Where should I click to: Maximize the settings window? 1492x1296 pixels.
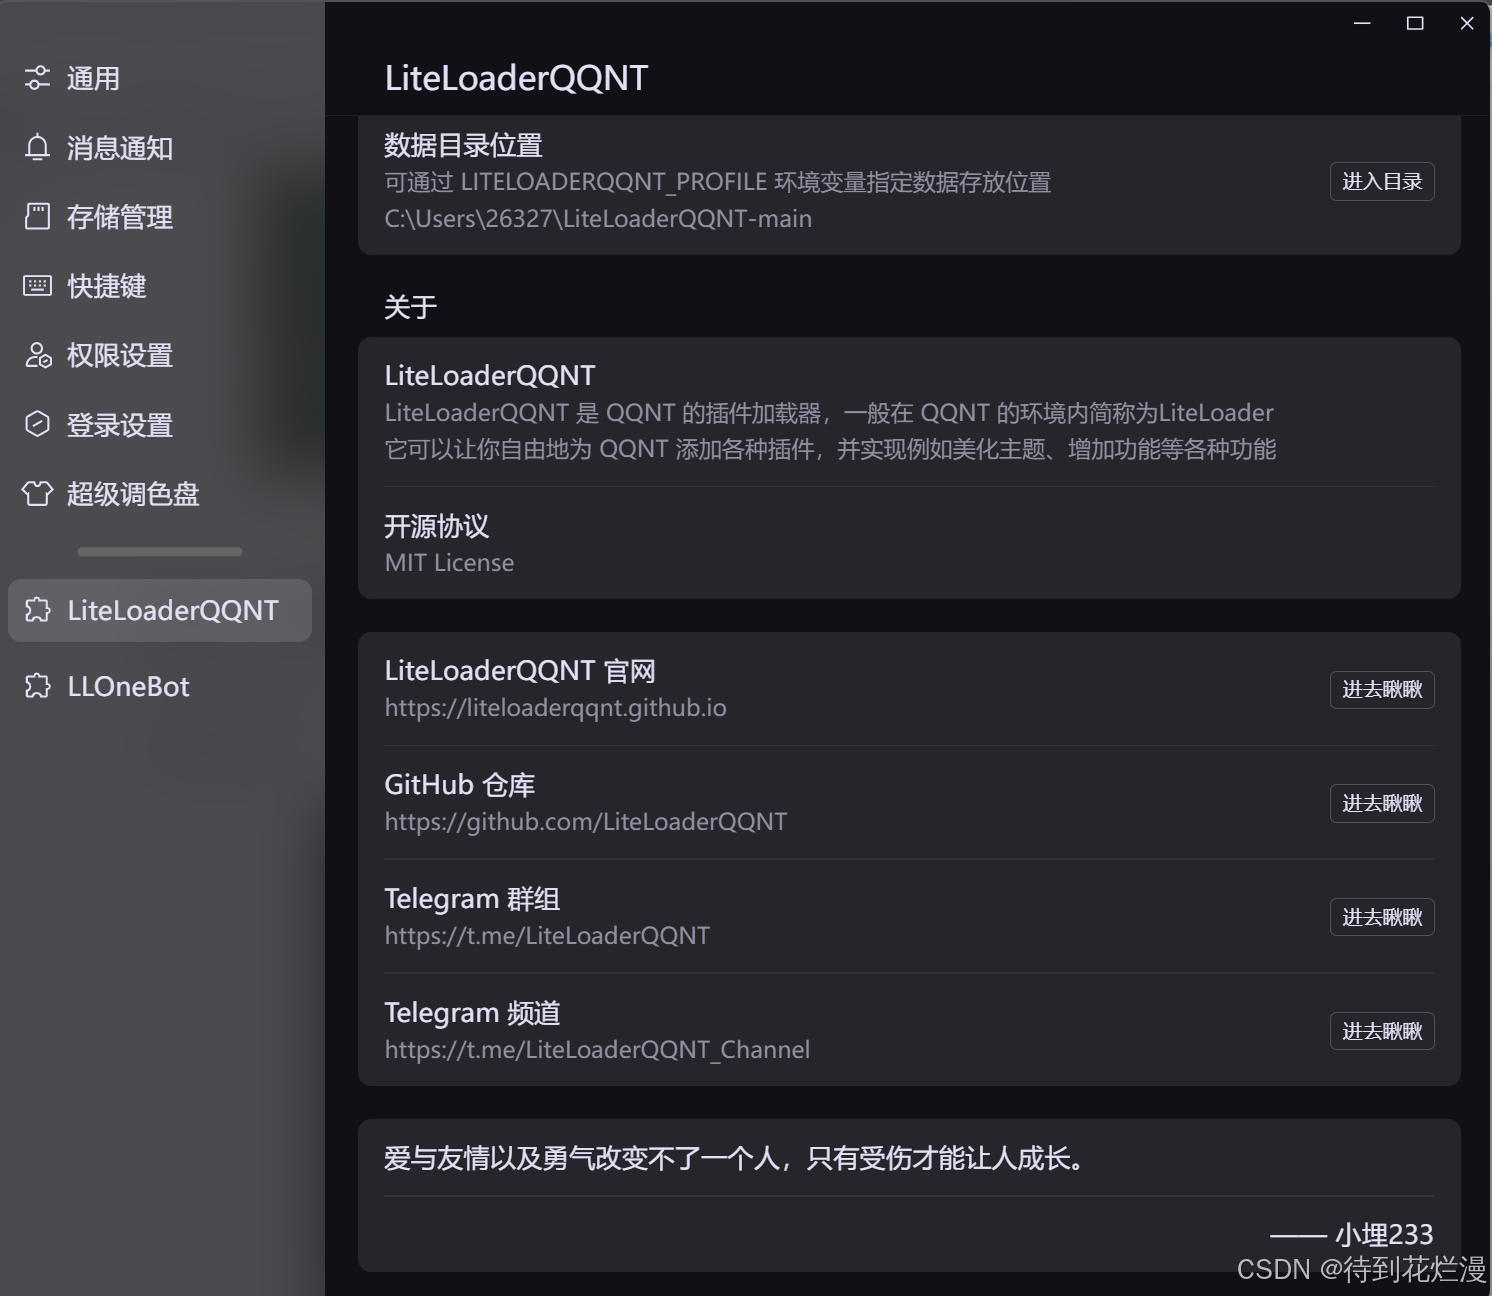[x=1415, y=23]
